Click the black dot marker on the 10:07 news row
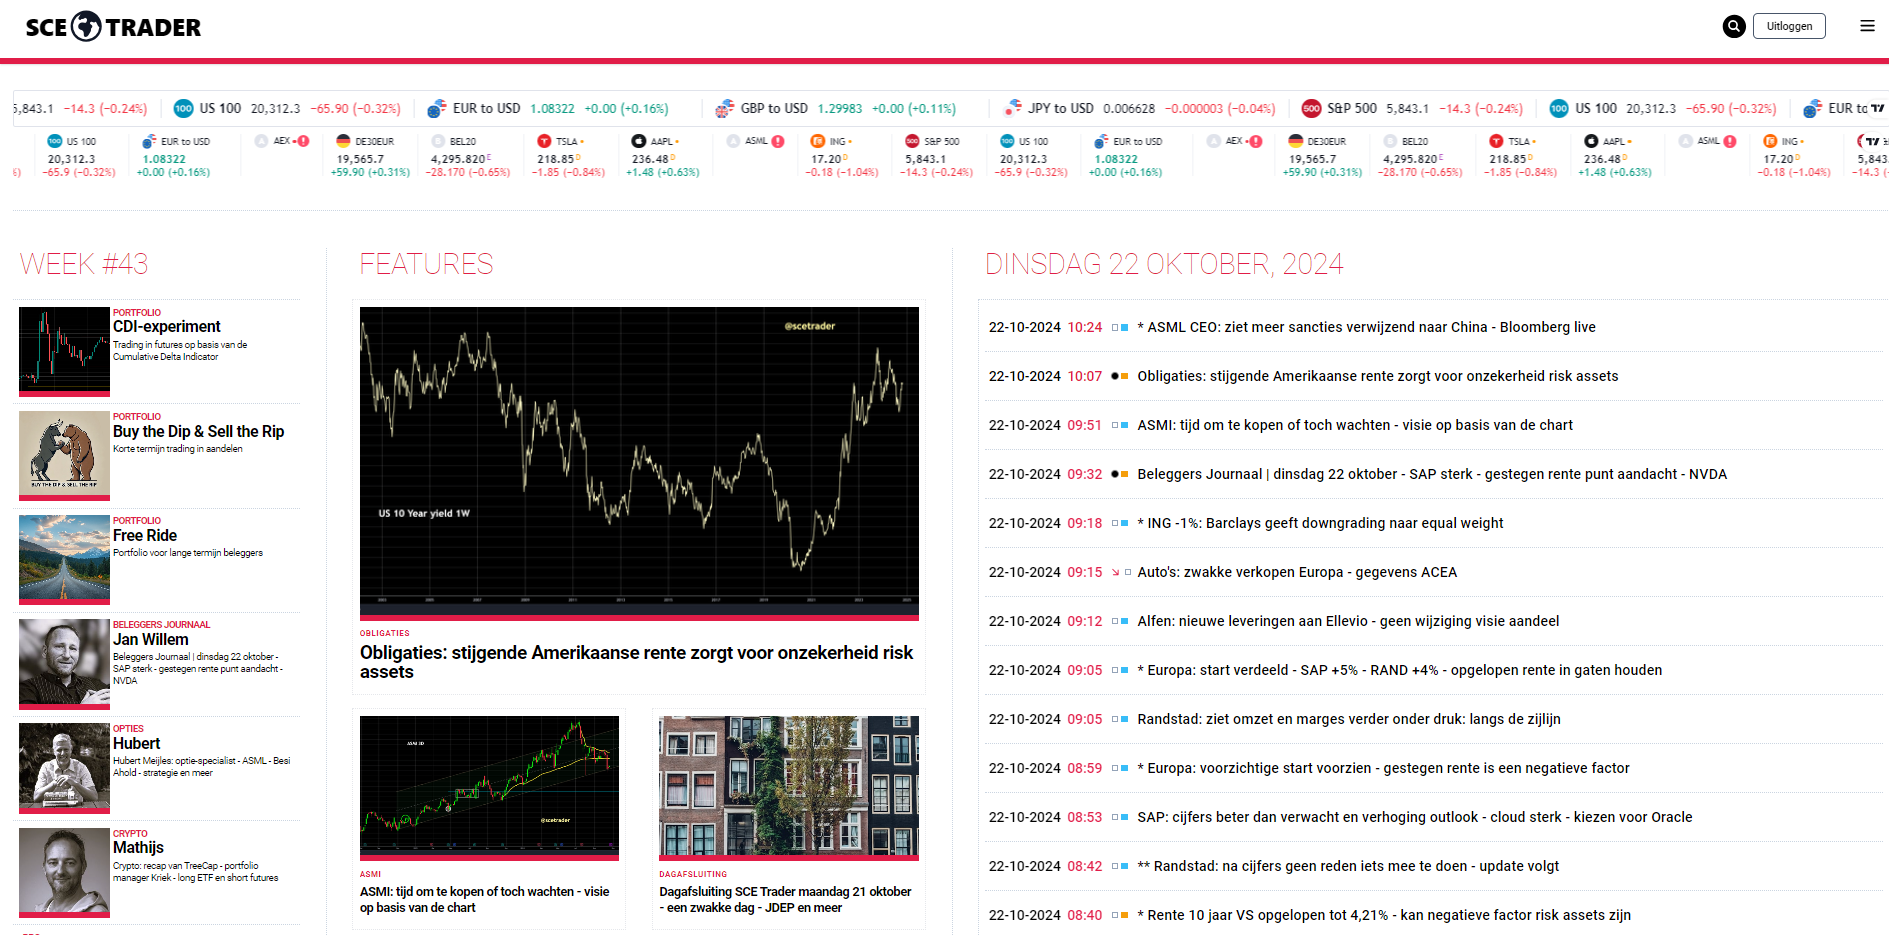This screenshot has height=935, width=1889. point(1115,377)
